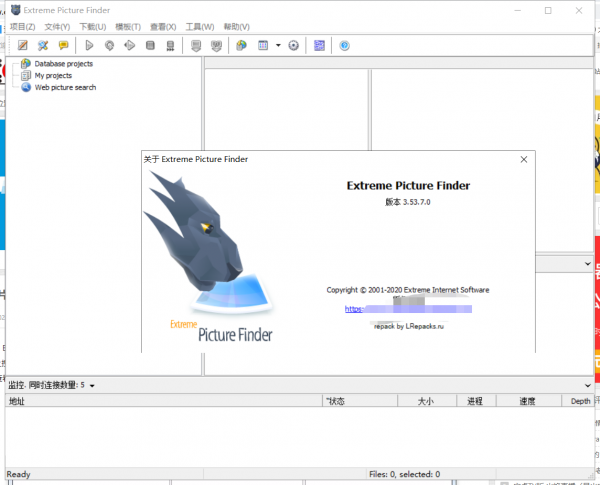Select My projects in the tree
The image size is (600, 485).
click(x=53, y=75)
